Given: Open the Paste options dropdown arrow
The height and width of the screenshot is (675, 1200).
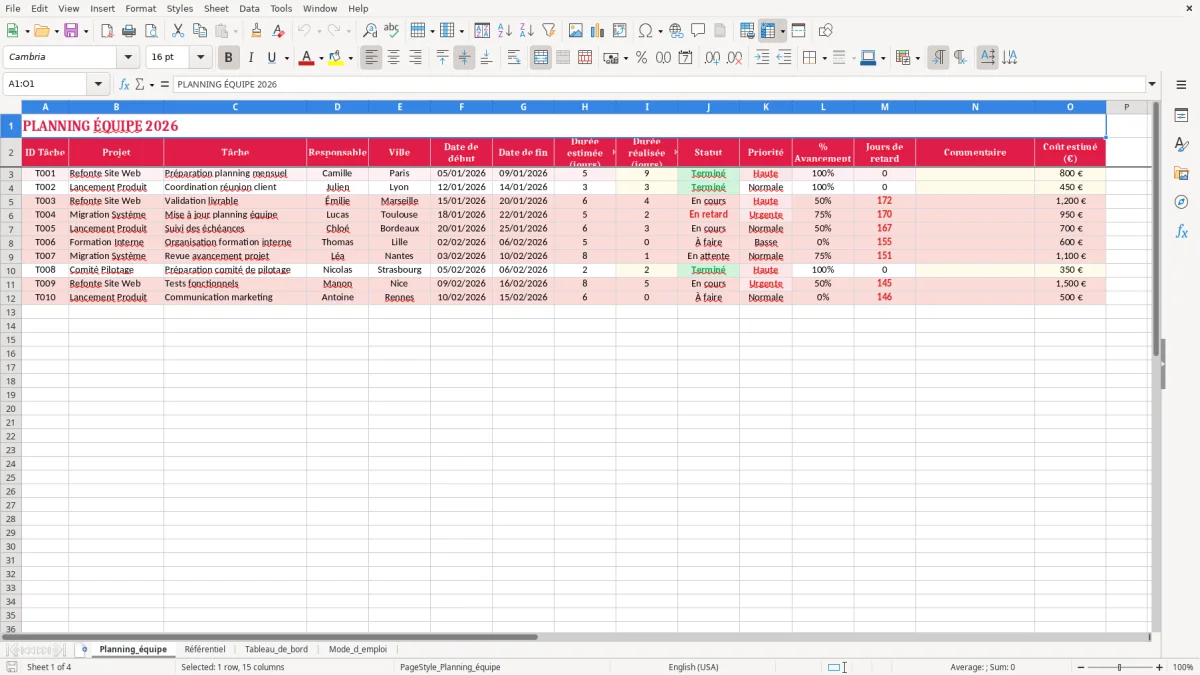Looking at the screenshot, I should pyautogui.click(x=236, y=31).
